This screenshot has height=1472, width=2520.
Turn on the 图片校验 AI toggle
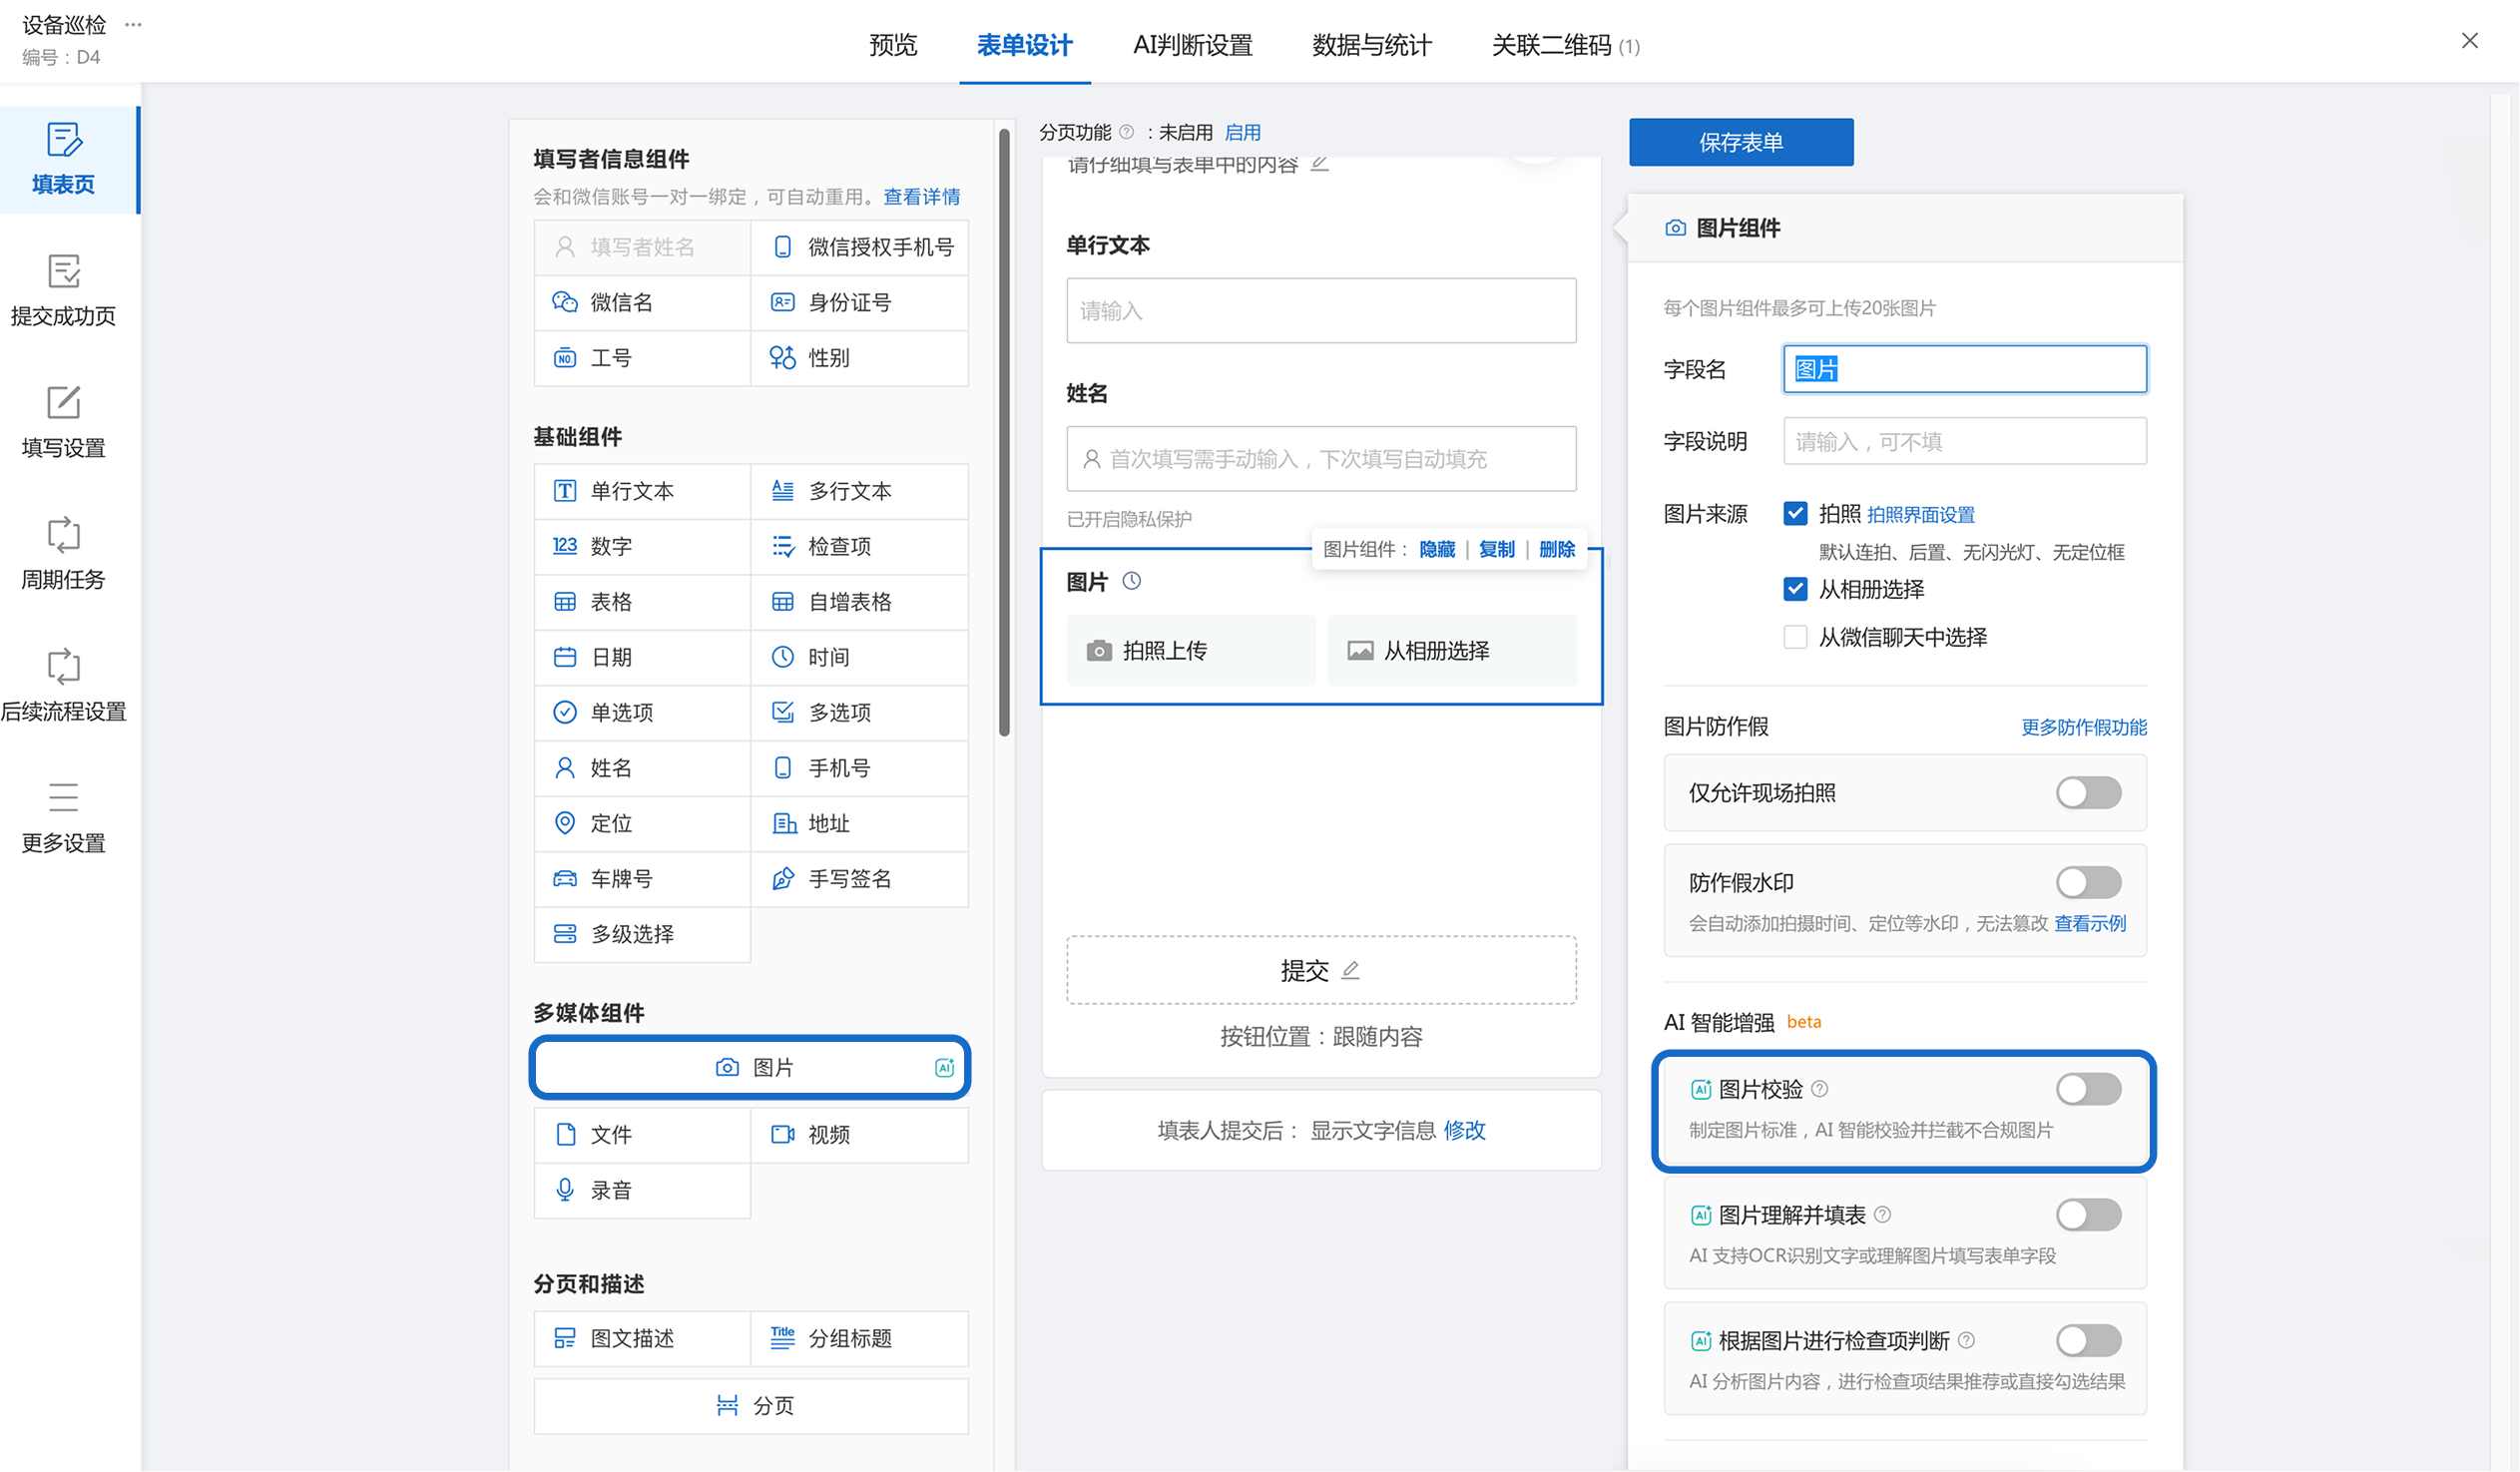2088,1089
